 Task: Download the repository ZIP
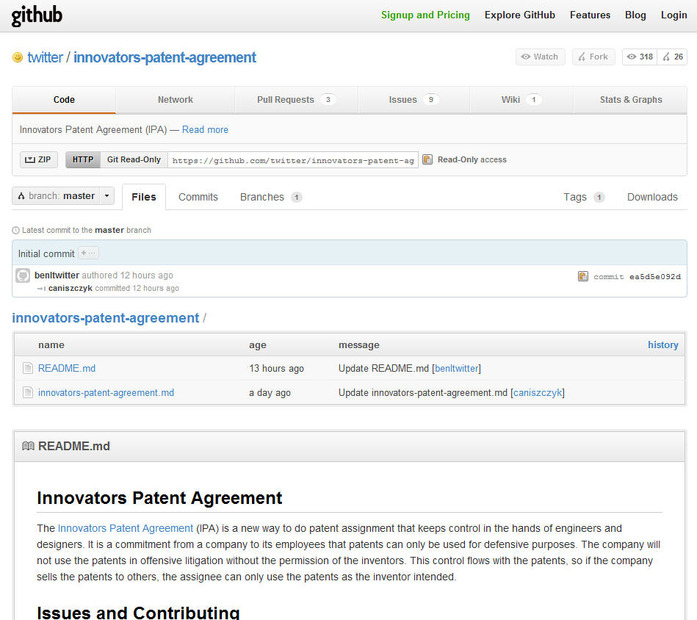point(39,160)
